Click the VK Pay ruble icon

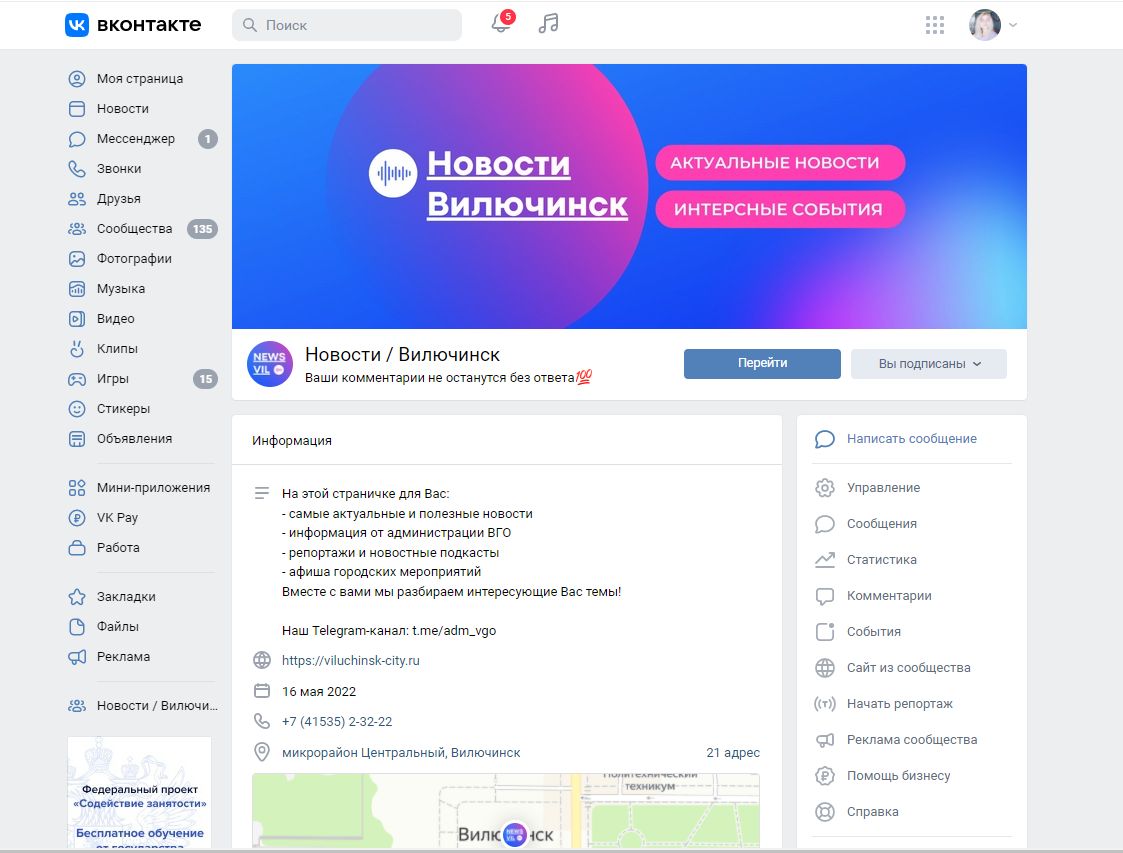[77, 518]
